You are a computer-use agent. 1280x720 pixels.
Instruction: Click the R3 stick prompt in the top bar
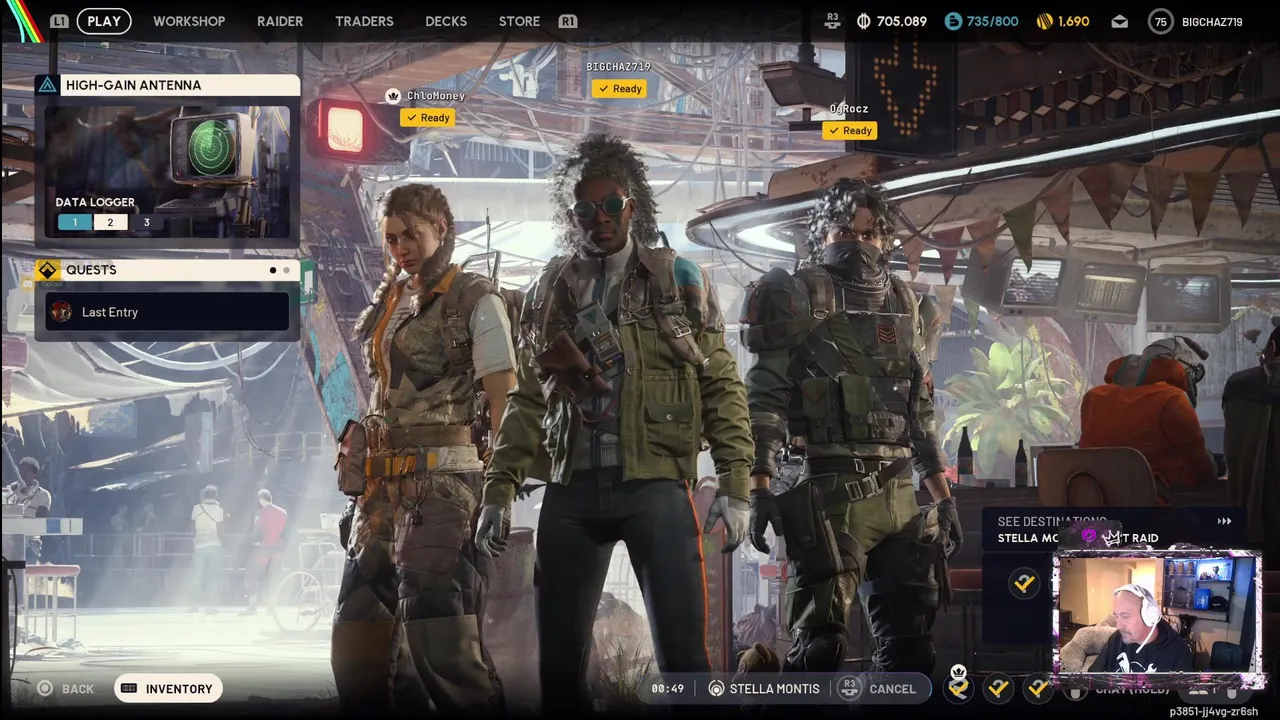pyautogui.click(x=832, y=19)
